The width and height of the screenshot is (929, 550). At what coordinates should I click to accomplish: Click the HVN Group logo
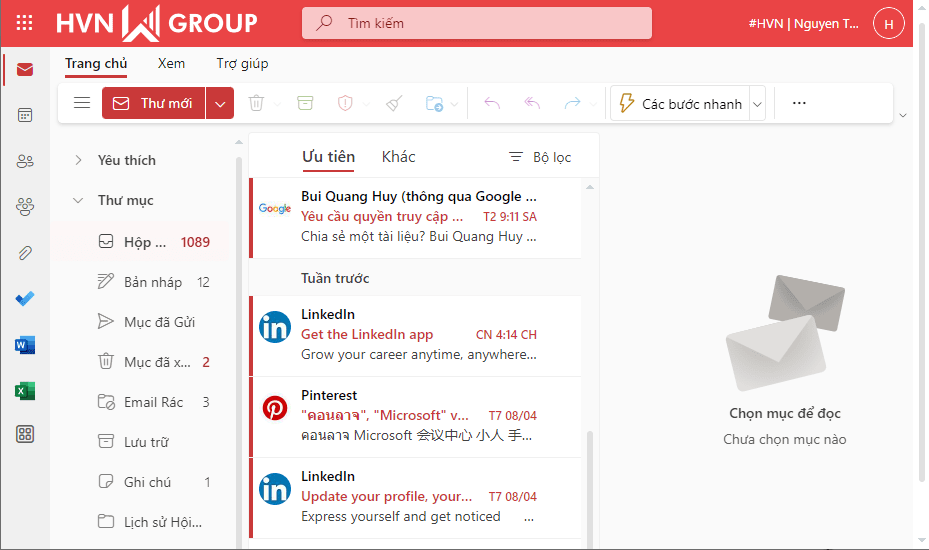click(157, 23)
